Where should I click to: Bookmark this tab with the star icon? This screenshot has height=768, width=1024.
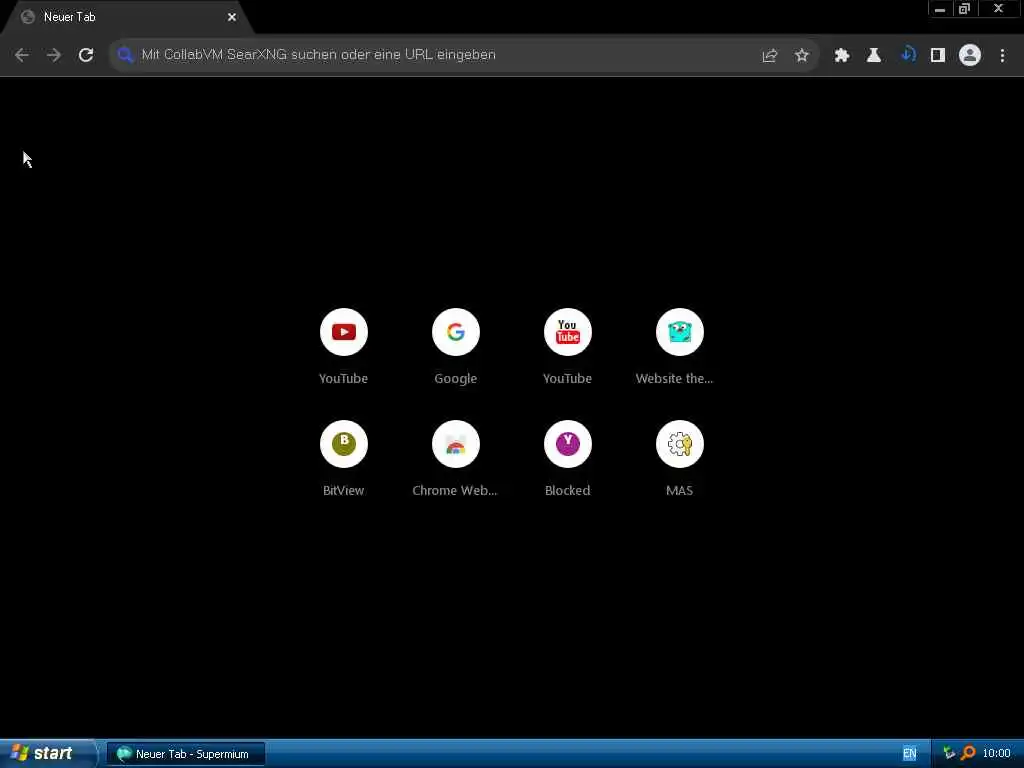click(x=802, y=56)
